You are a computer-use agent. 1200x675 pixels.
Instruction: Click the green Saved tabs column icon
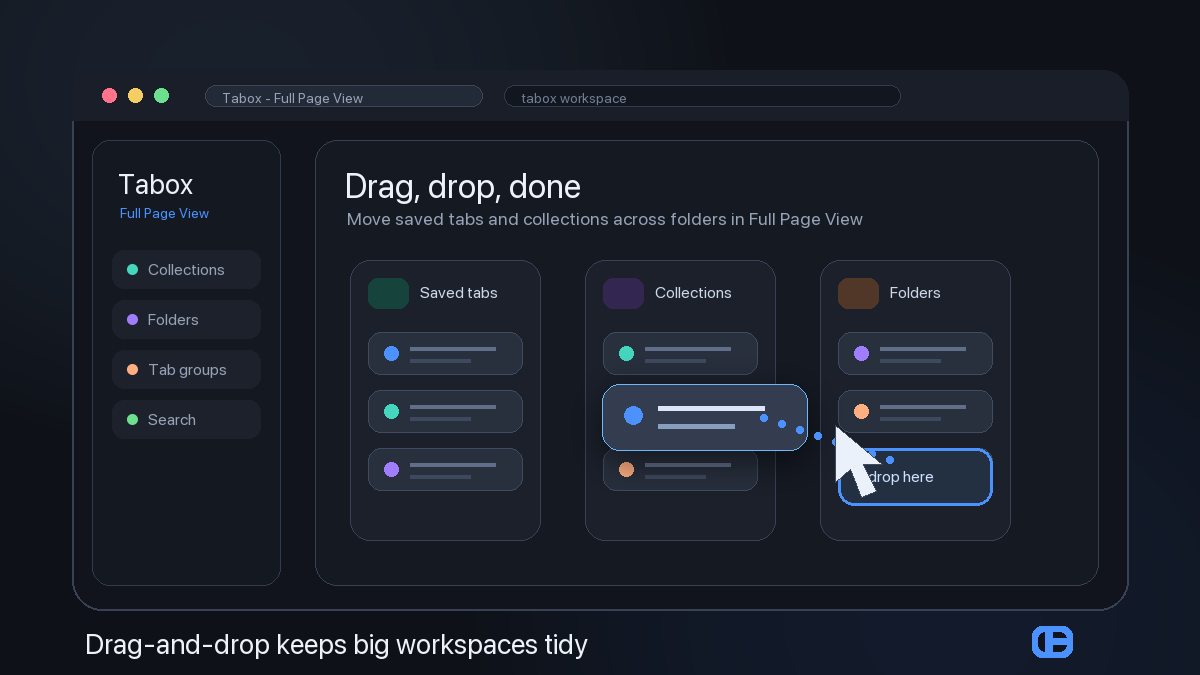pos(388,293)
